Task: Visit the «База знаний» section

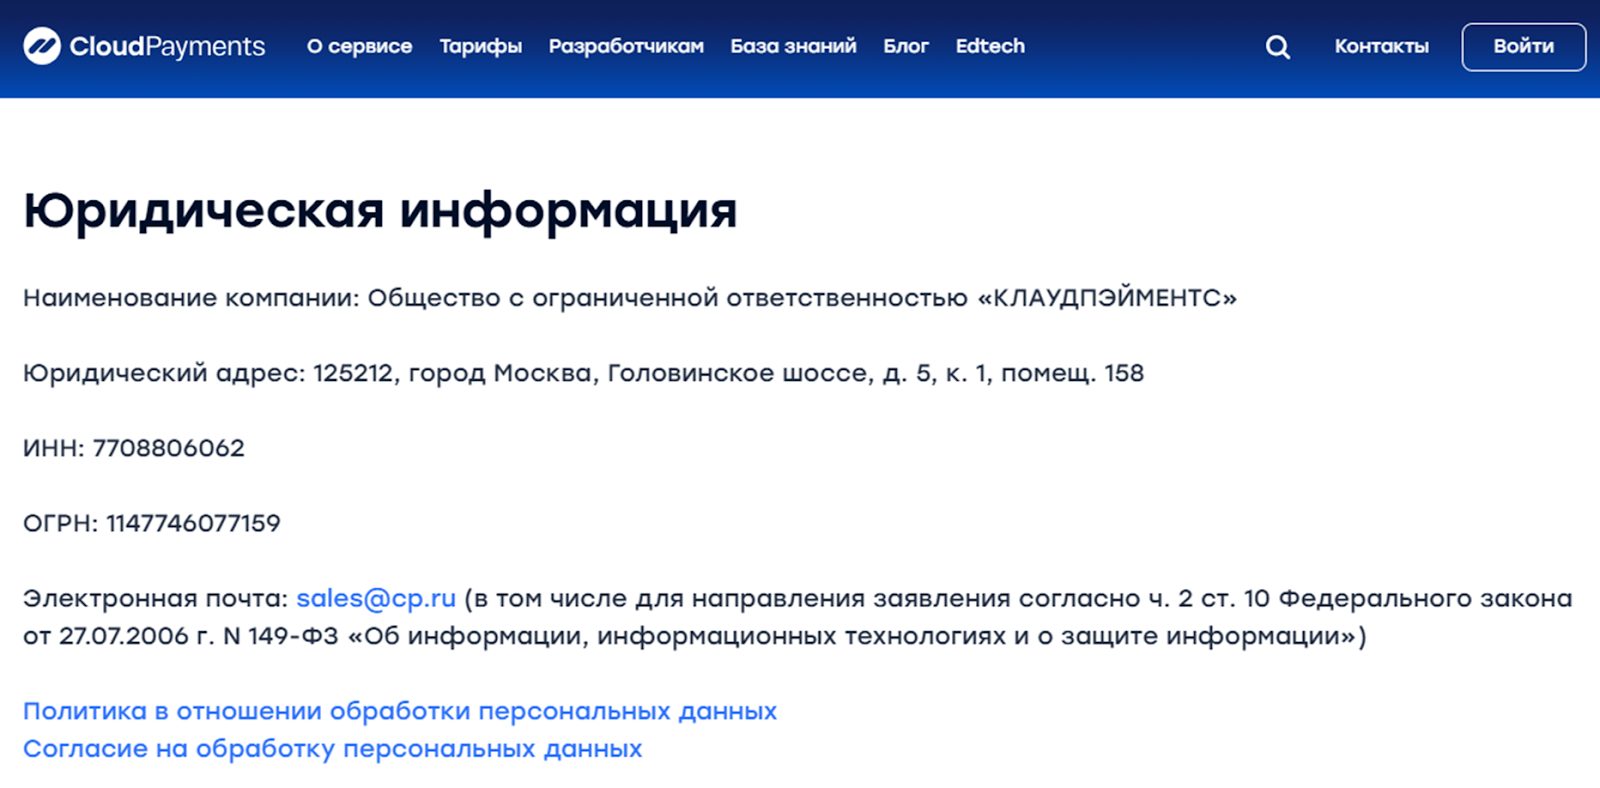Action: 793,46
